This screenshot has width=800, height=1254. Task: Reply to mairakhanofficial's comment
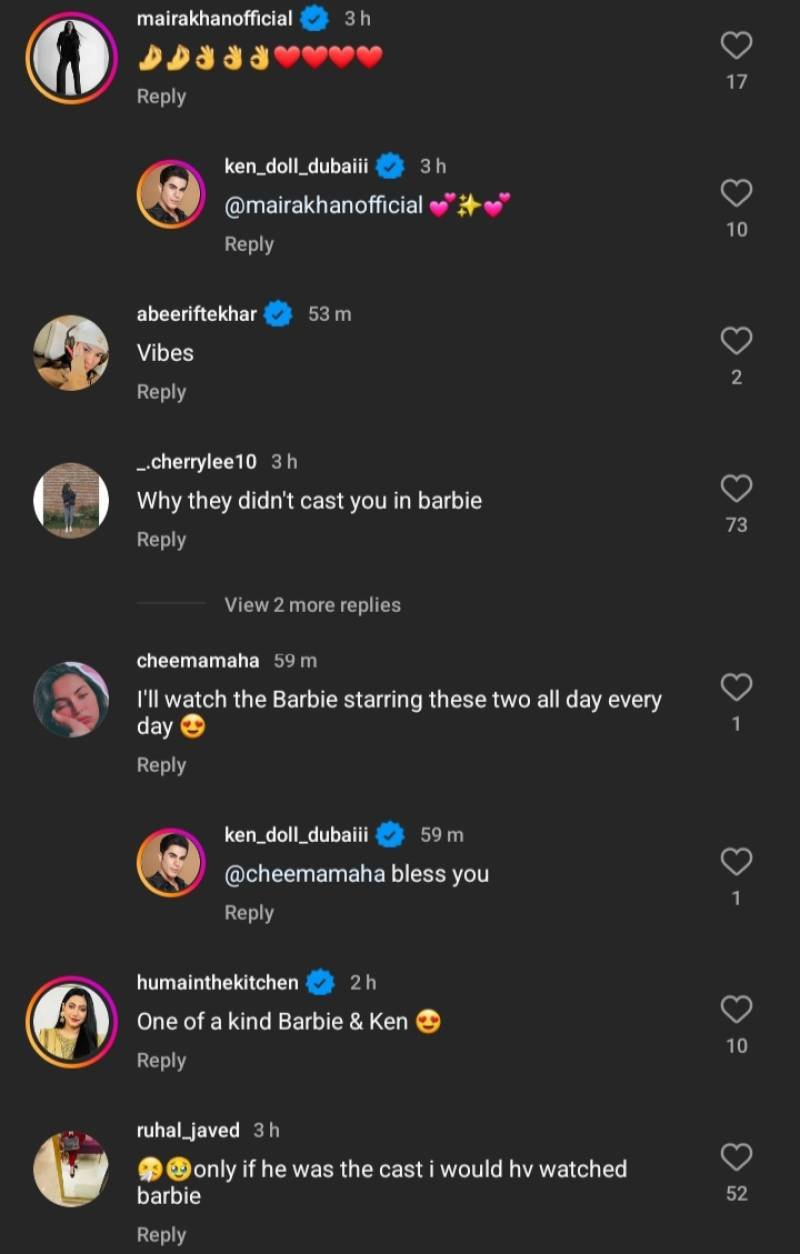coord(161,97)
